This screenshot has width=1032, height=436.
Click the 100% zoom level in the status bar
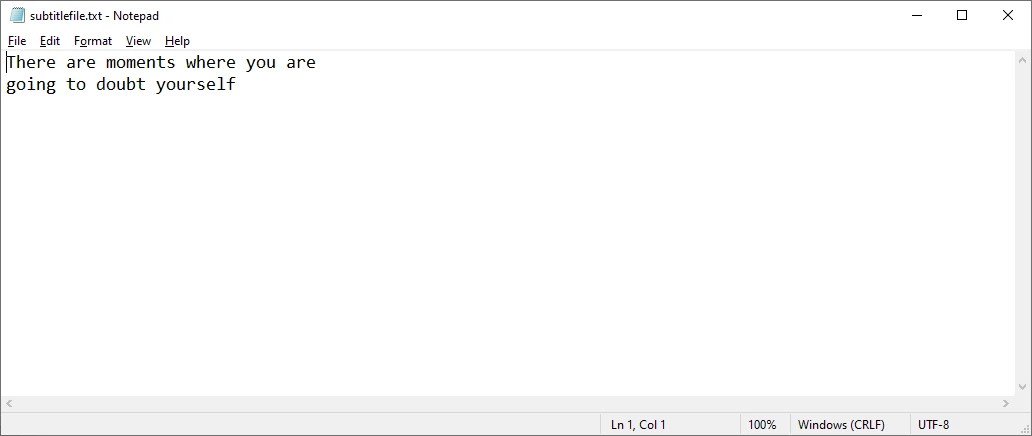(x=762, y=425)
